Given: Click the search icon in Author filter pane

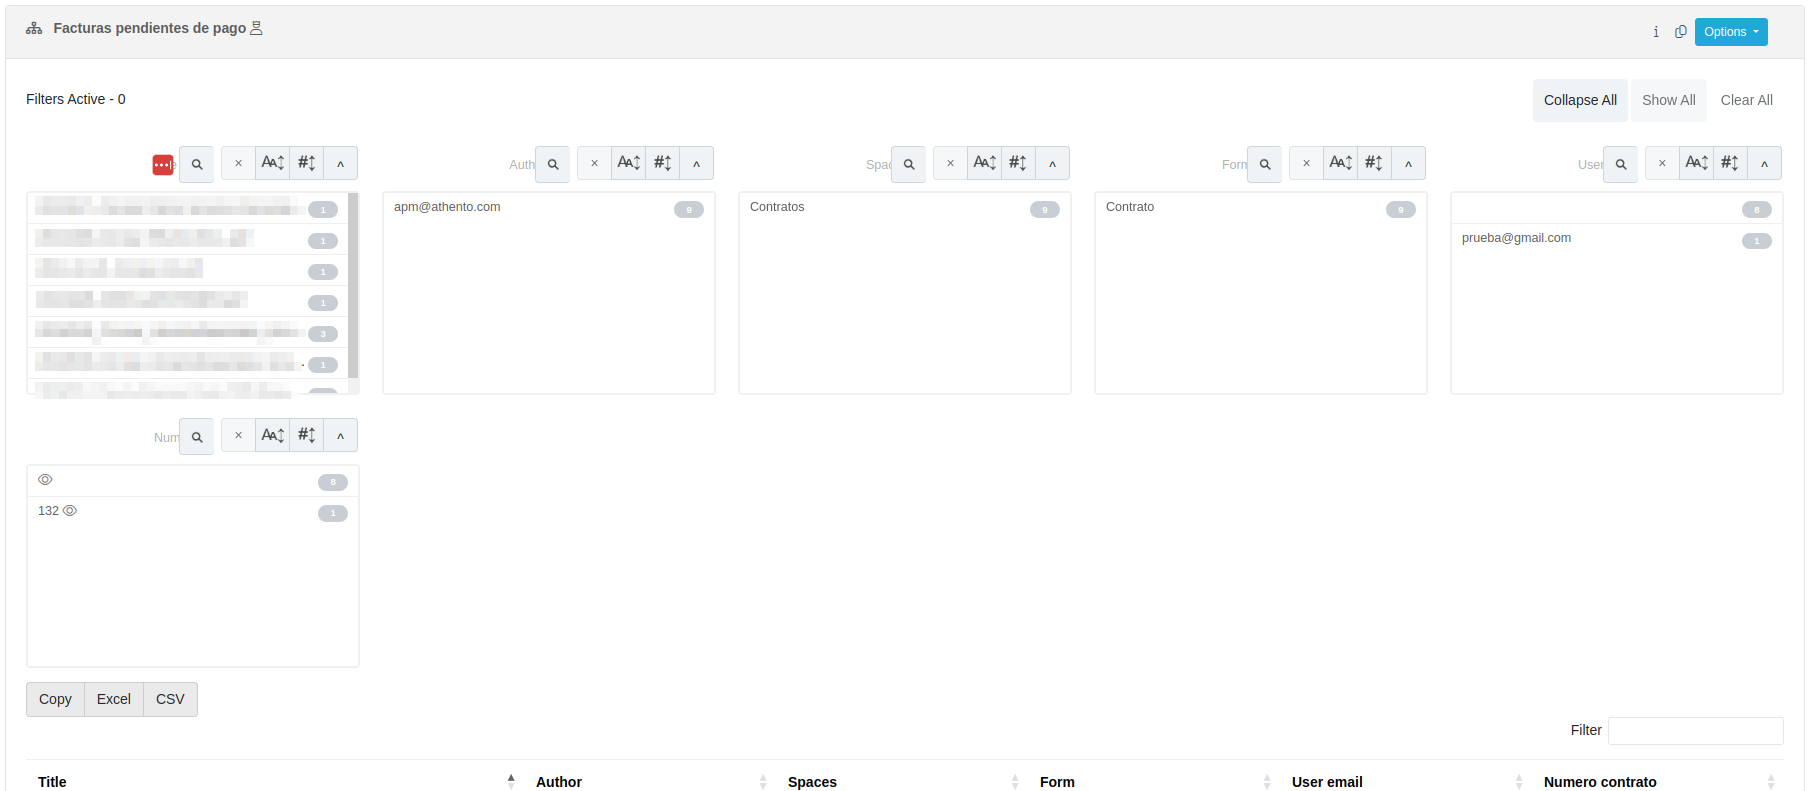Looking at the screenshot, I should 553,164.
